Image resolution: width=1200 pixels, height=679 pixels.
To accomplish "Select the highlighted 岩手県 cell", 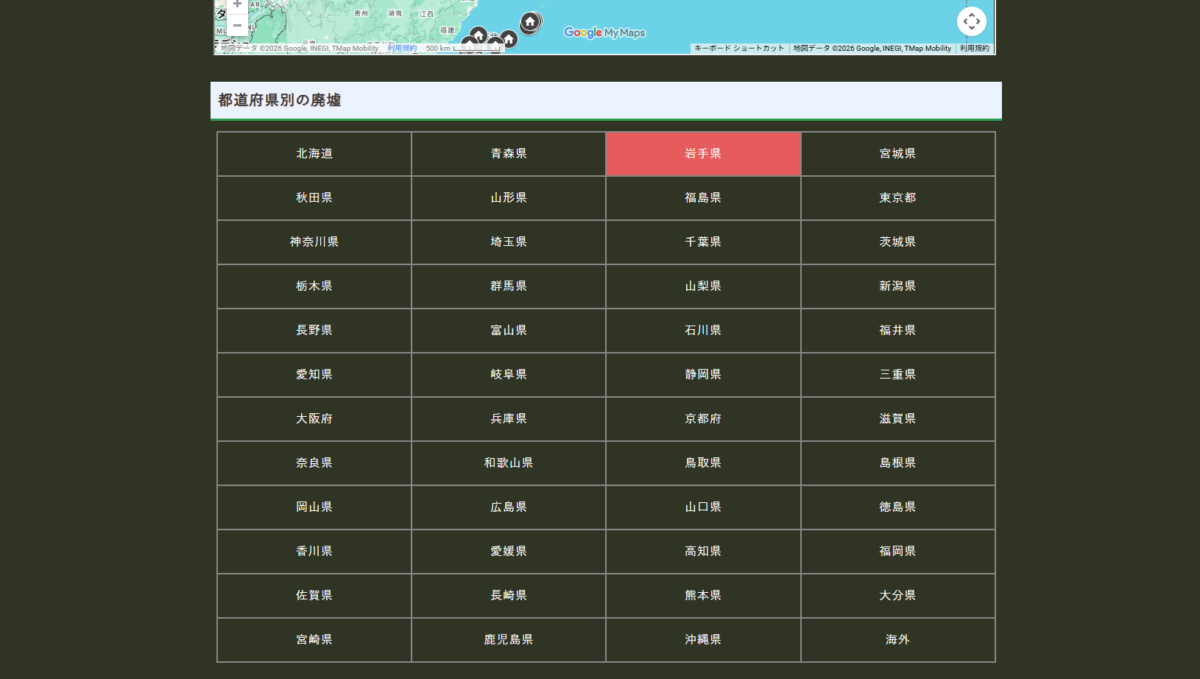I will [703, 154].
